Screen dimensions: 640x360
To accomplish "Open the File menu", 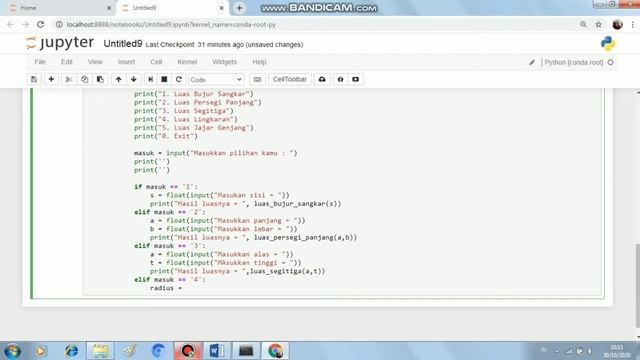I will tap(40, 62).
